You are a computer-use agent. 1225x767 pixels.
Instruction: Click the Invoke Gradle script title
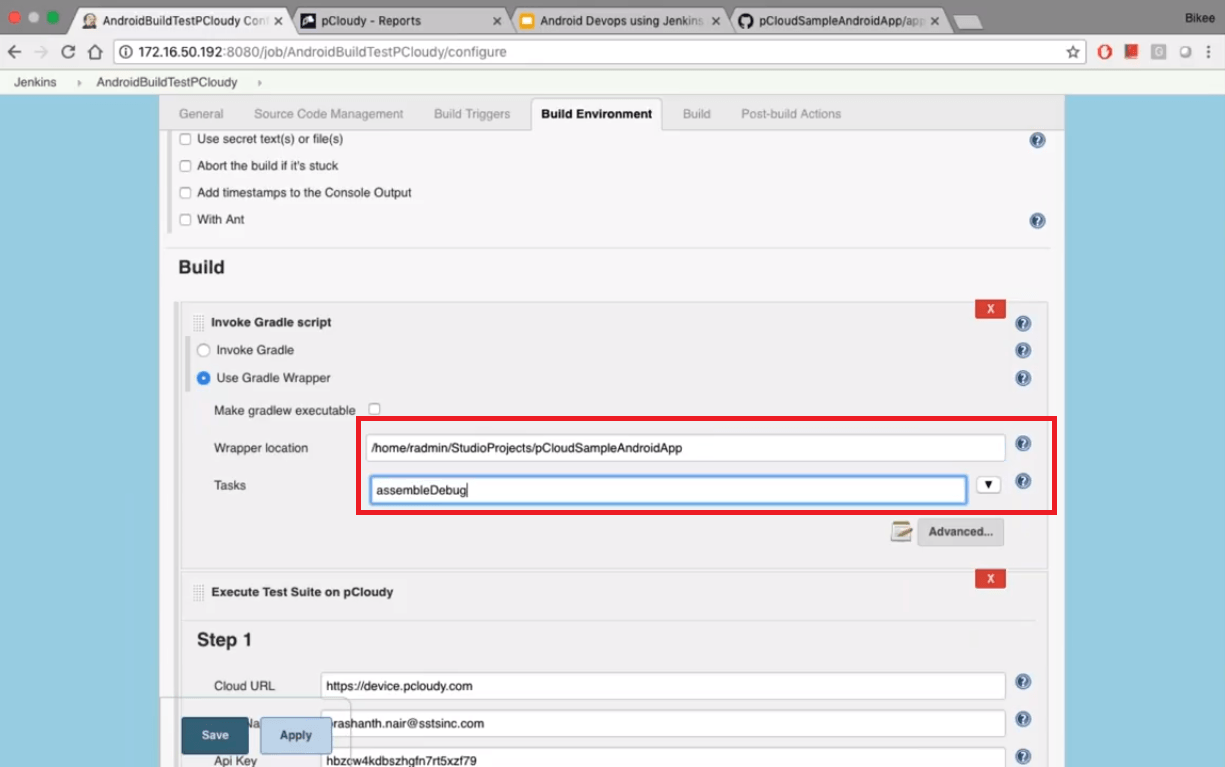tap(271, 323)
